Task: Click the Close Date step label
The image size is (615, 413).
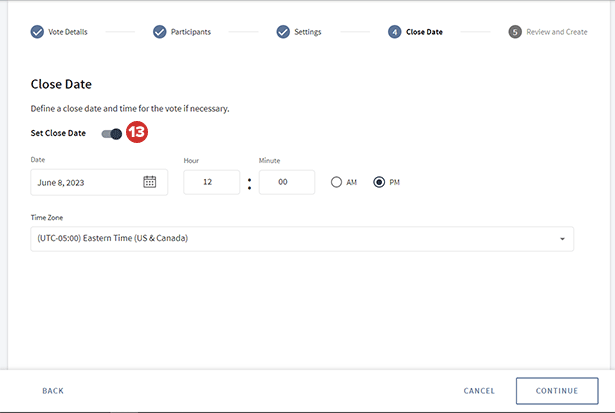Action: [x=424, y=32]
